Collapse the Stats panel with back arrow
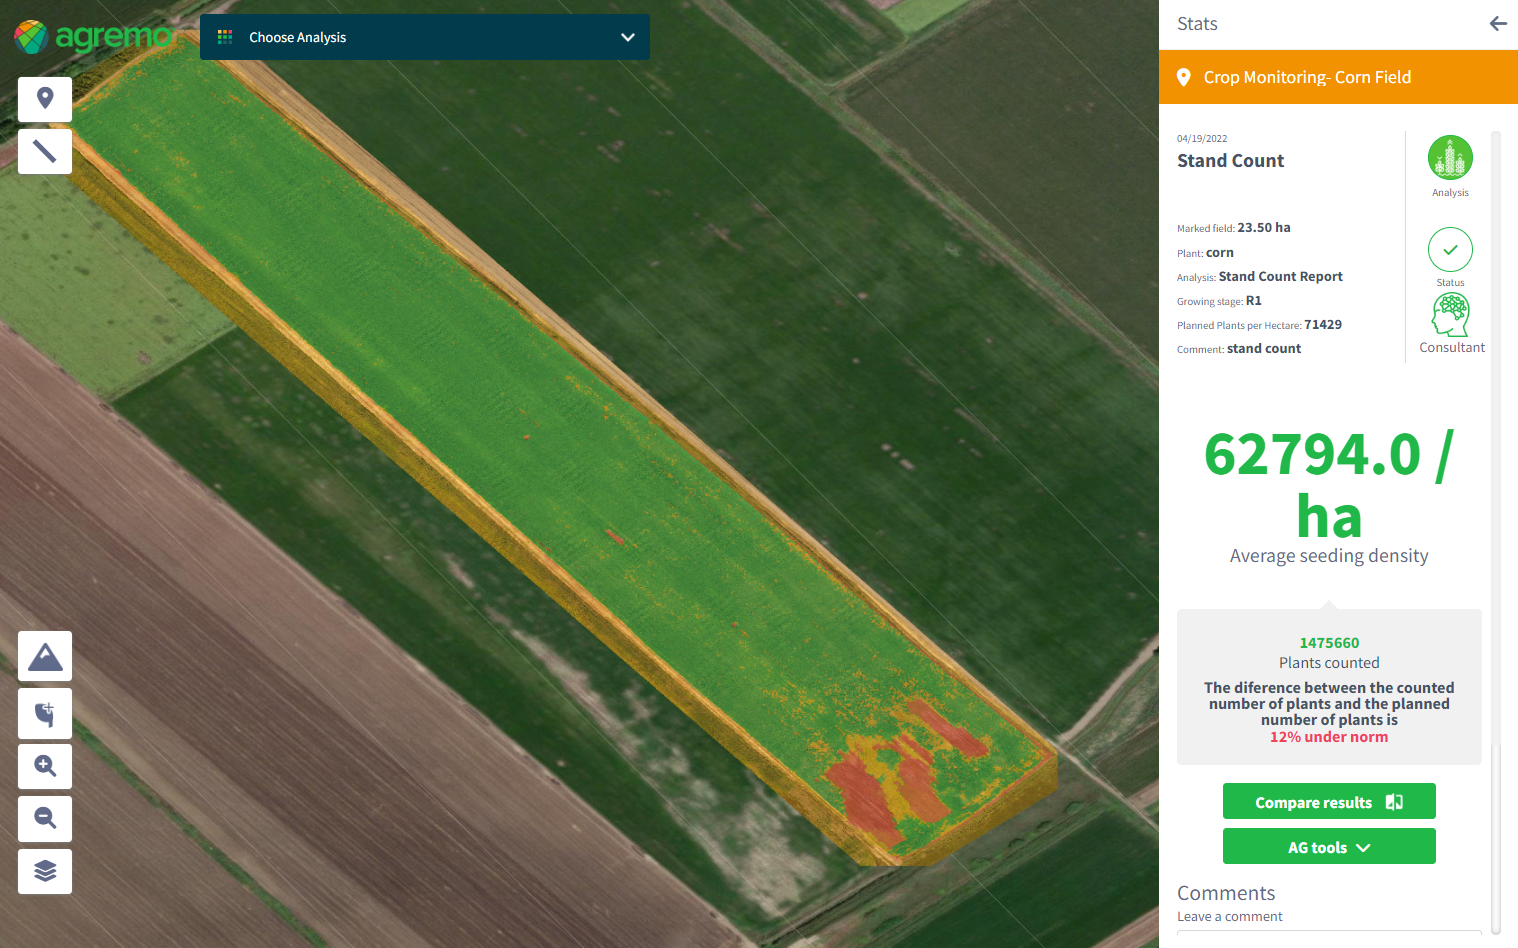 point(1497,24)
